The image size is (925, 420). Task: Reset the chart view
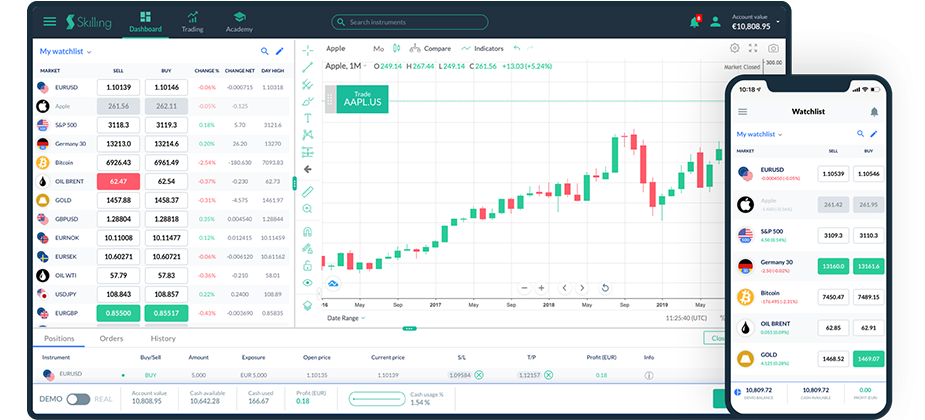pyautogui.click(x=605, y=288)
